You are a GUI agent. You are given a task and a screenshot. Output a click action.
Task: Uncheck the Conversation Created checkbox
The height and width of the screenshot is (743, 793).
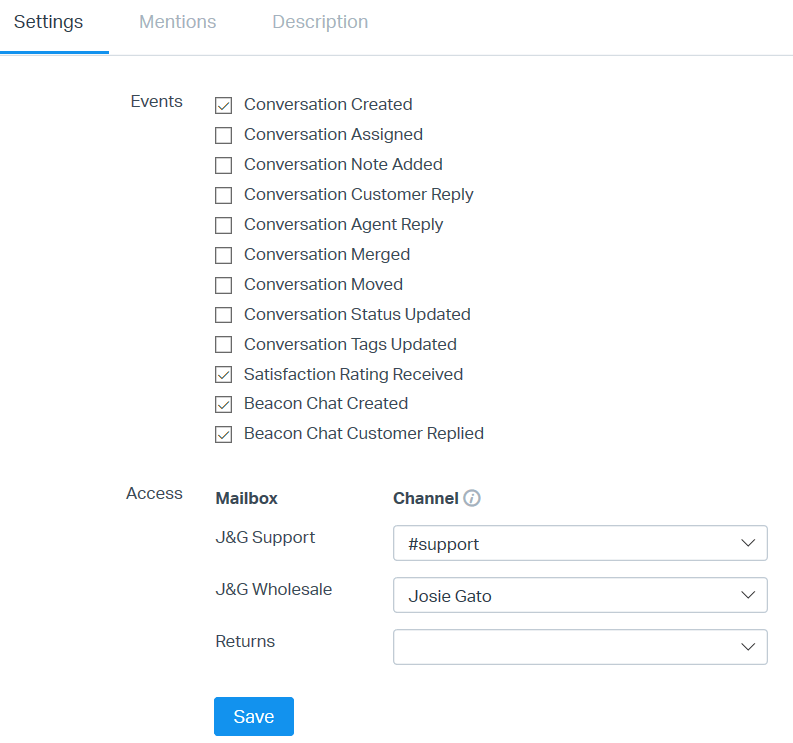[x=224, y=105]
